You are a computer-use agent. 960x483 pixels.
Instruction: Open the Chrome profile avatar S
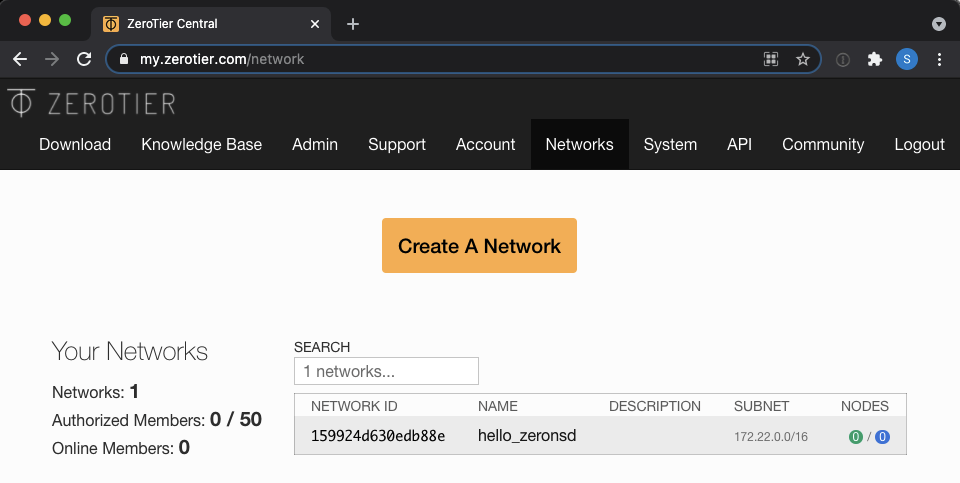click(907, 59)
